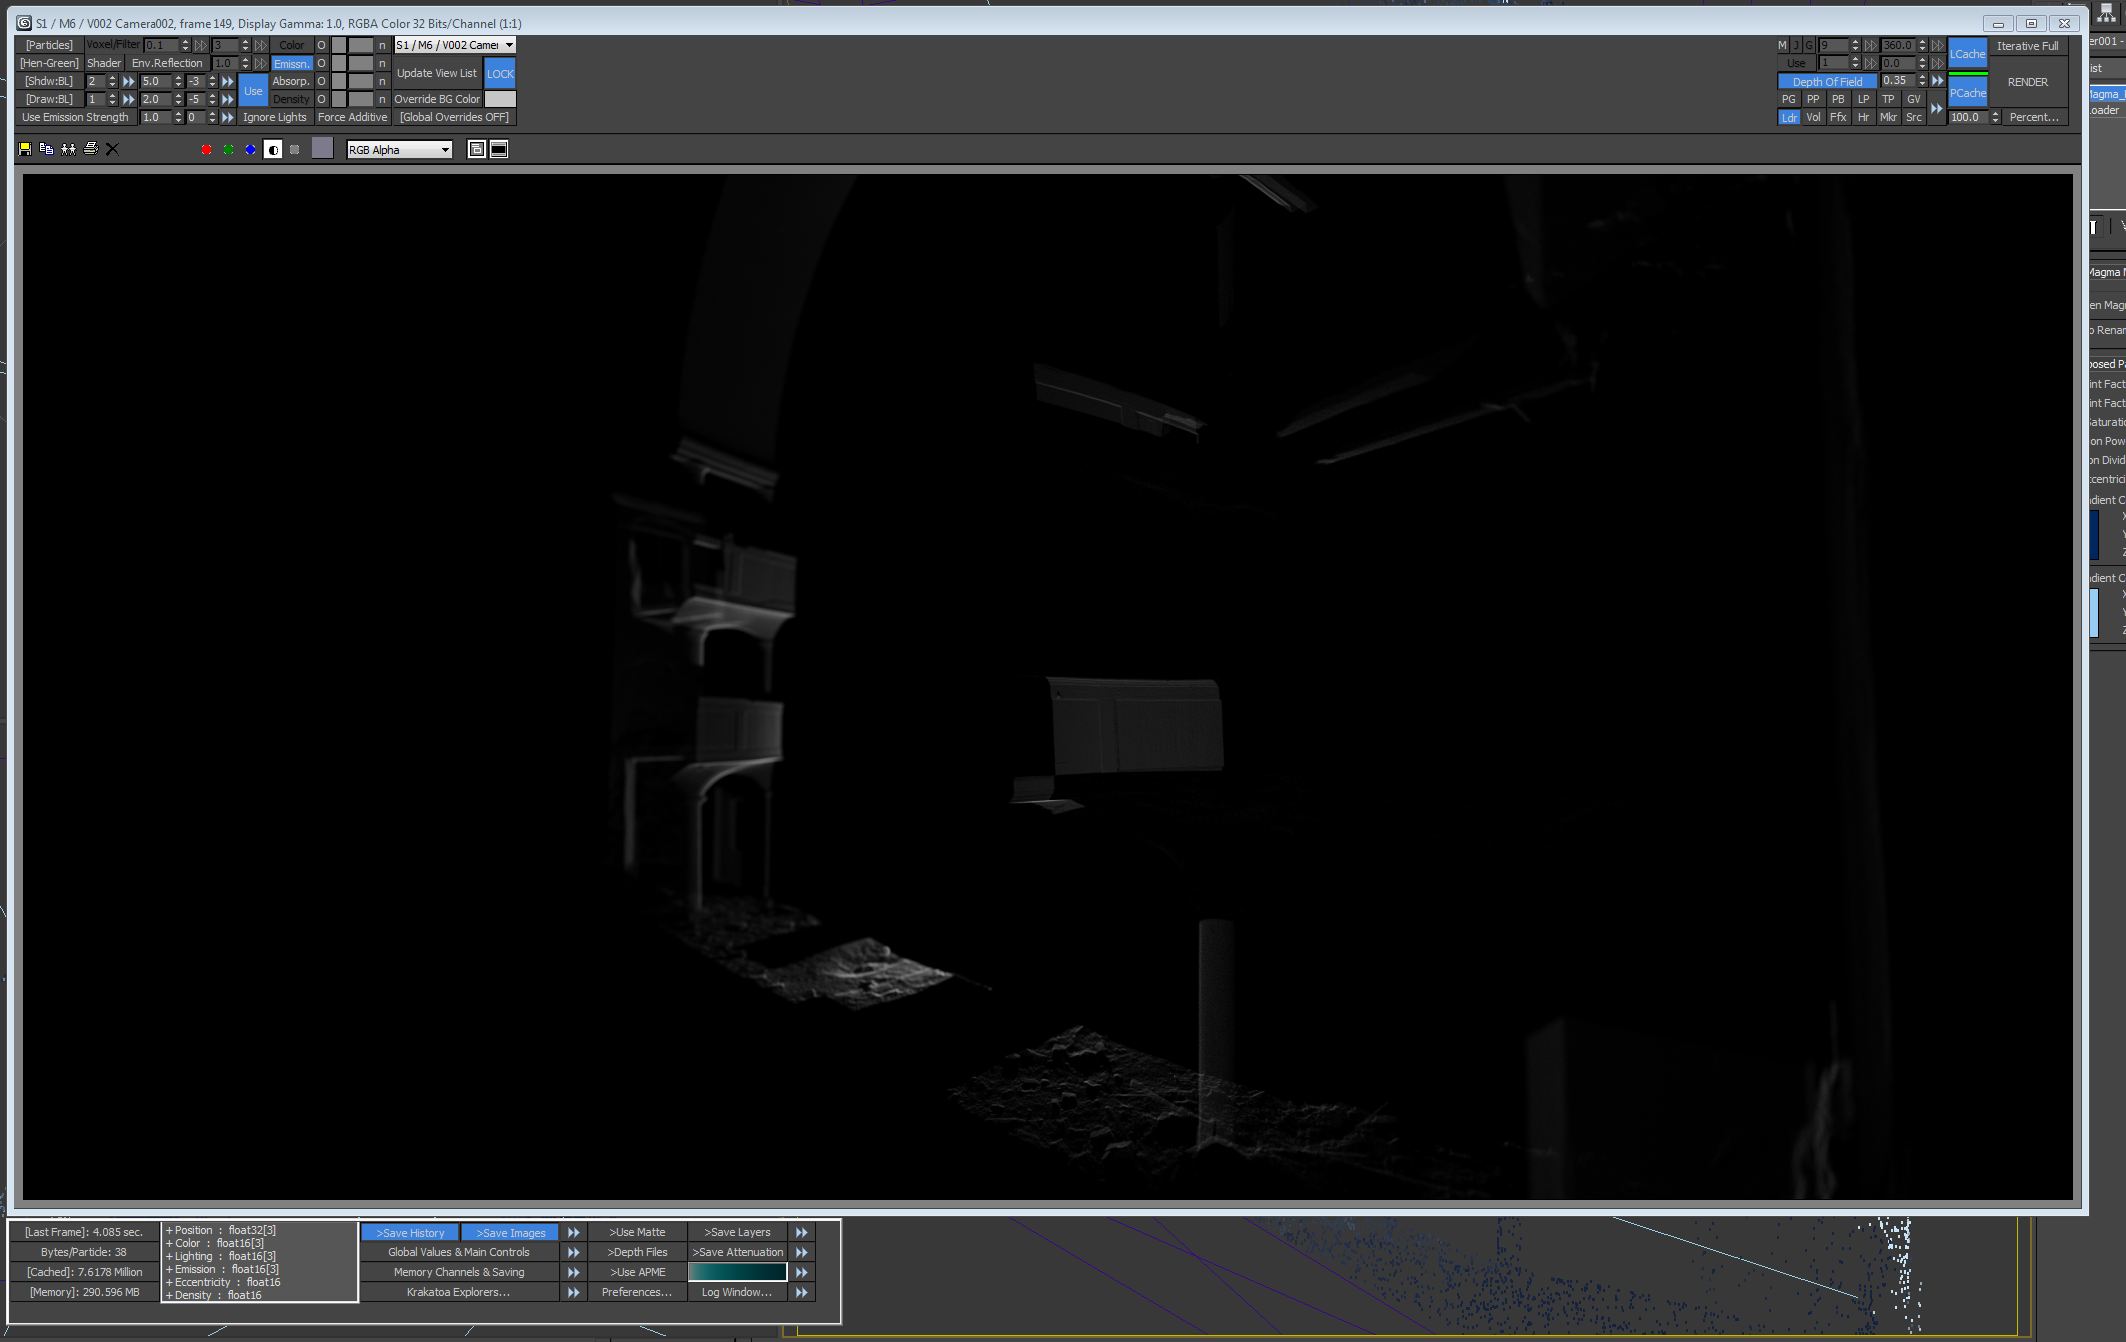Click the Clone Rendered Frame Window icon
2126x1342 pixels.
click(x=68, y=149)
